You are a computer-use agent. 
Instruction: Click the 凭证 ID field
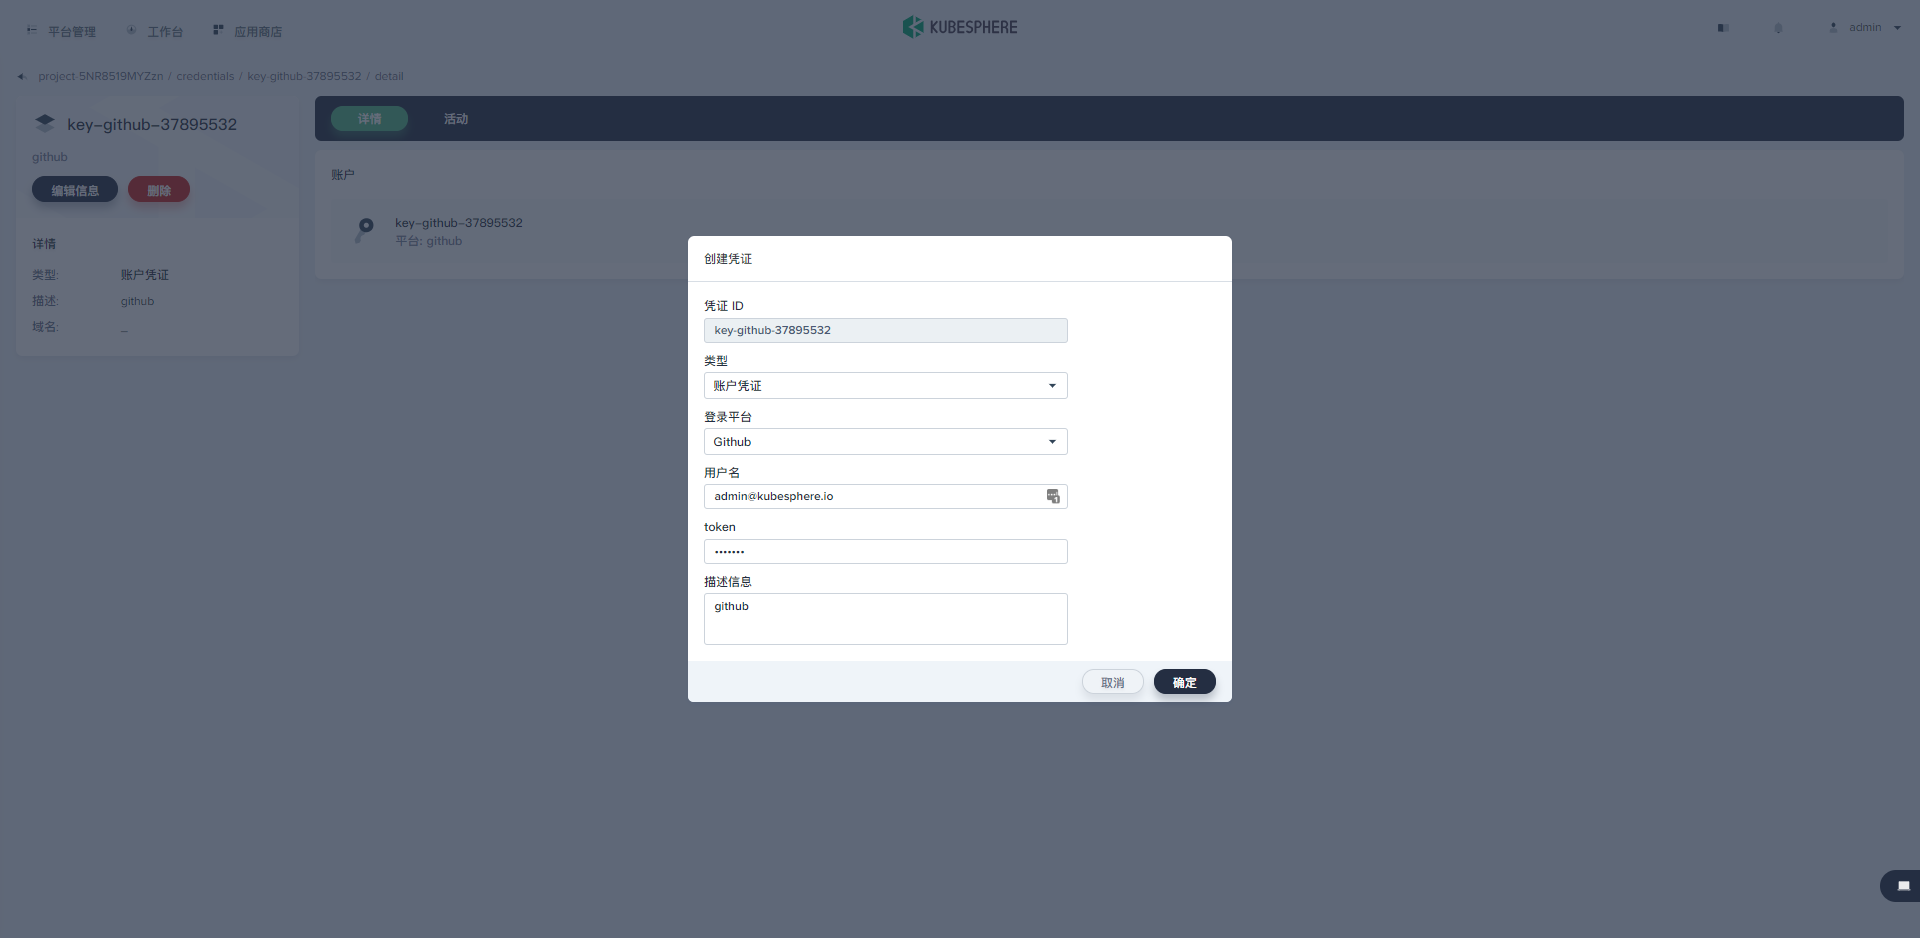(x=886, y=330)
